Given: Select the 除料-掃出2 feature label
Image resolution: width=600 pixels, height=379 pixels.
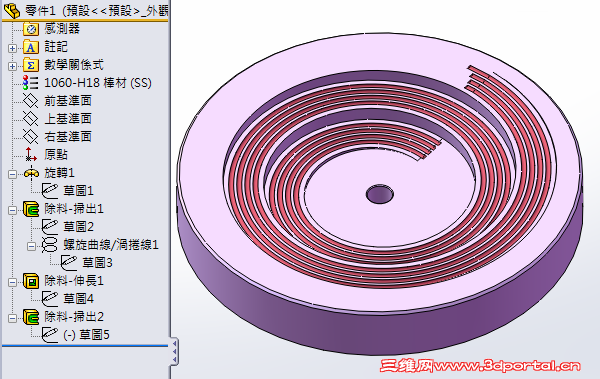Looking at the screenshot, I should (74, 317).
